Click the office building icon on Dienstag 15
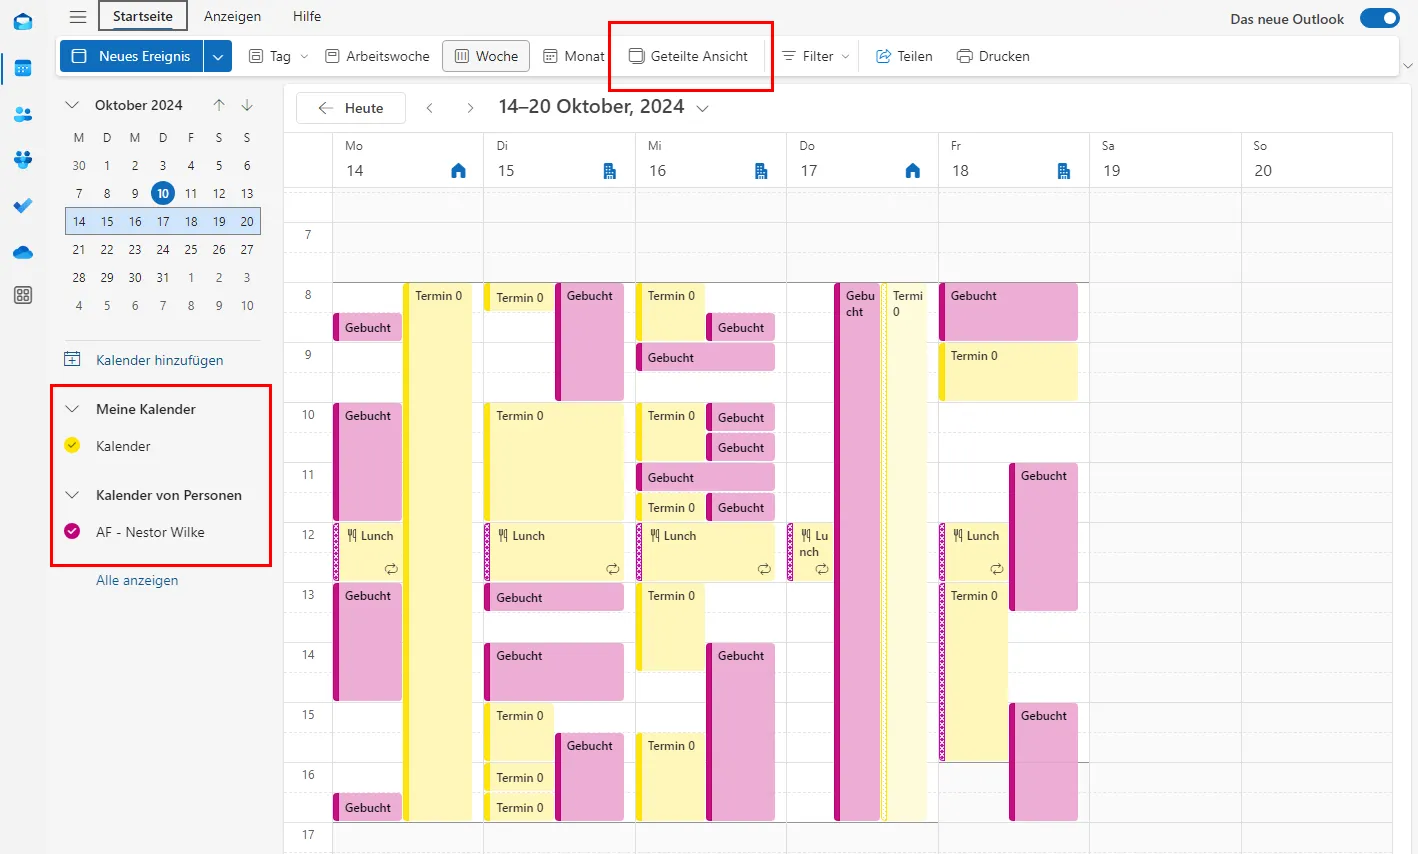This screenshot has width=1418, height=854. (610, 170)
